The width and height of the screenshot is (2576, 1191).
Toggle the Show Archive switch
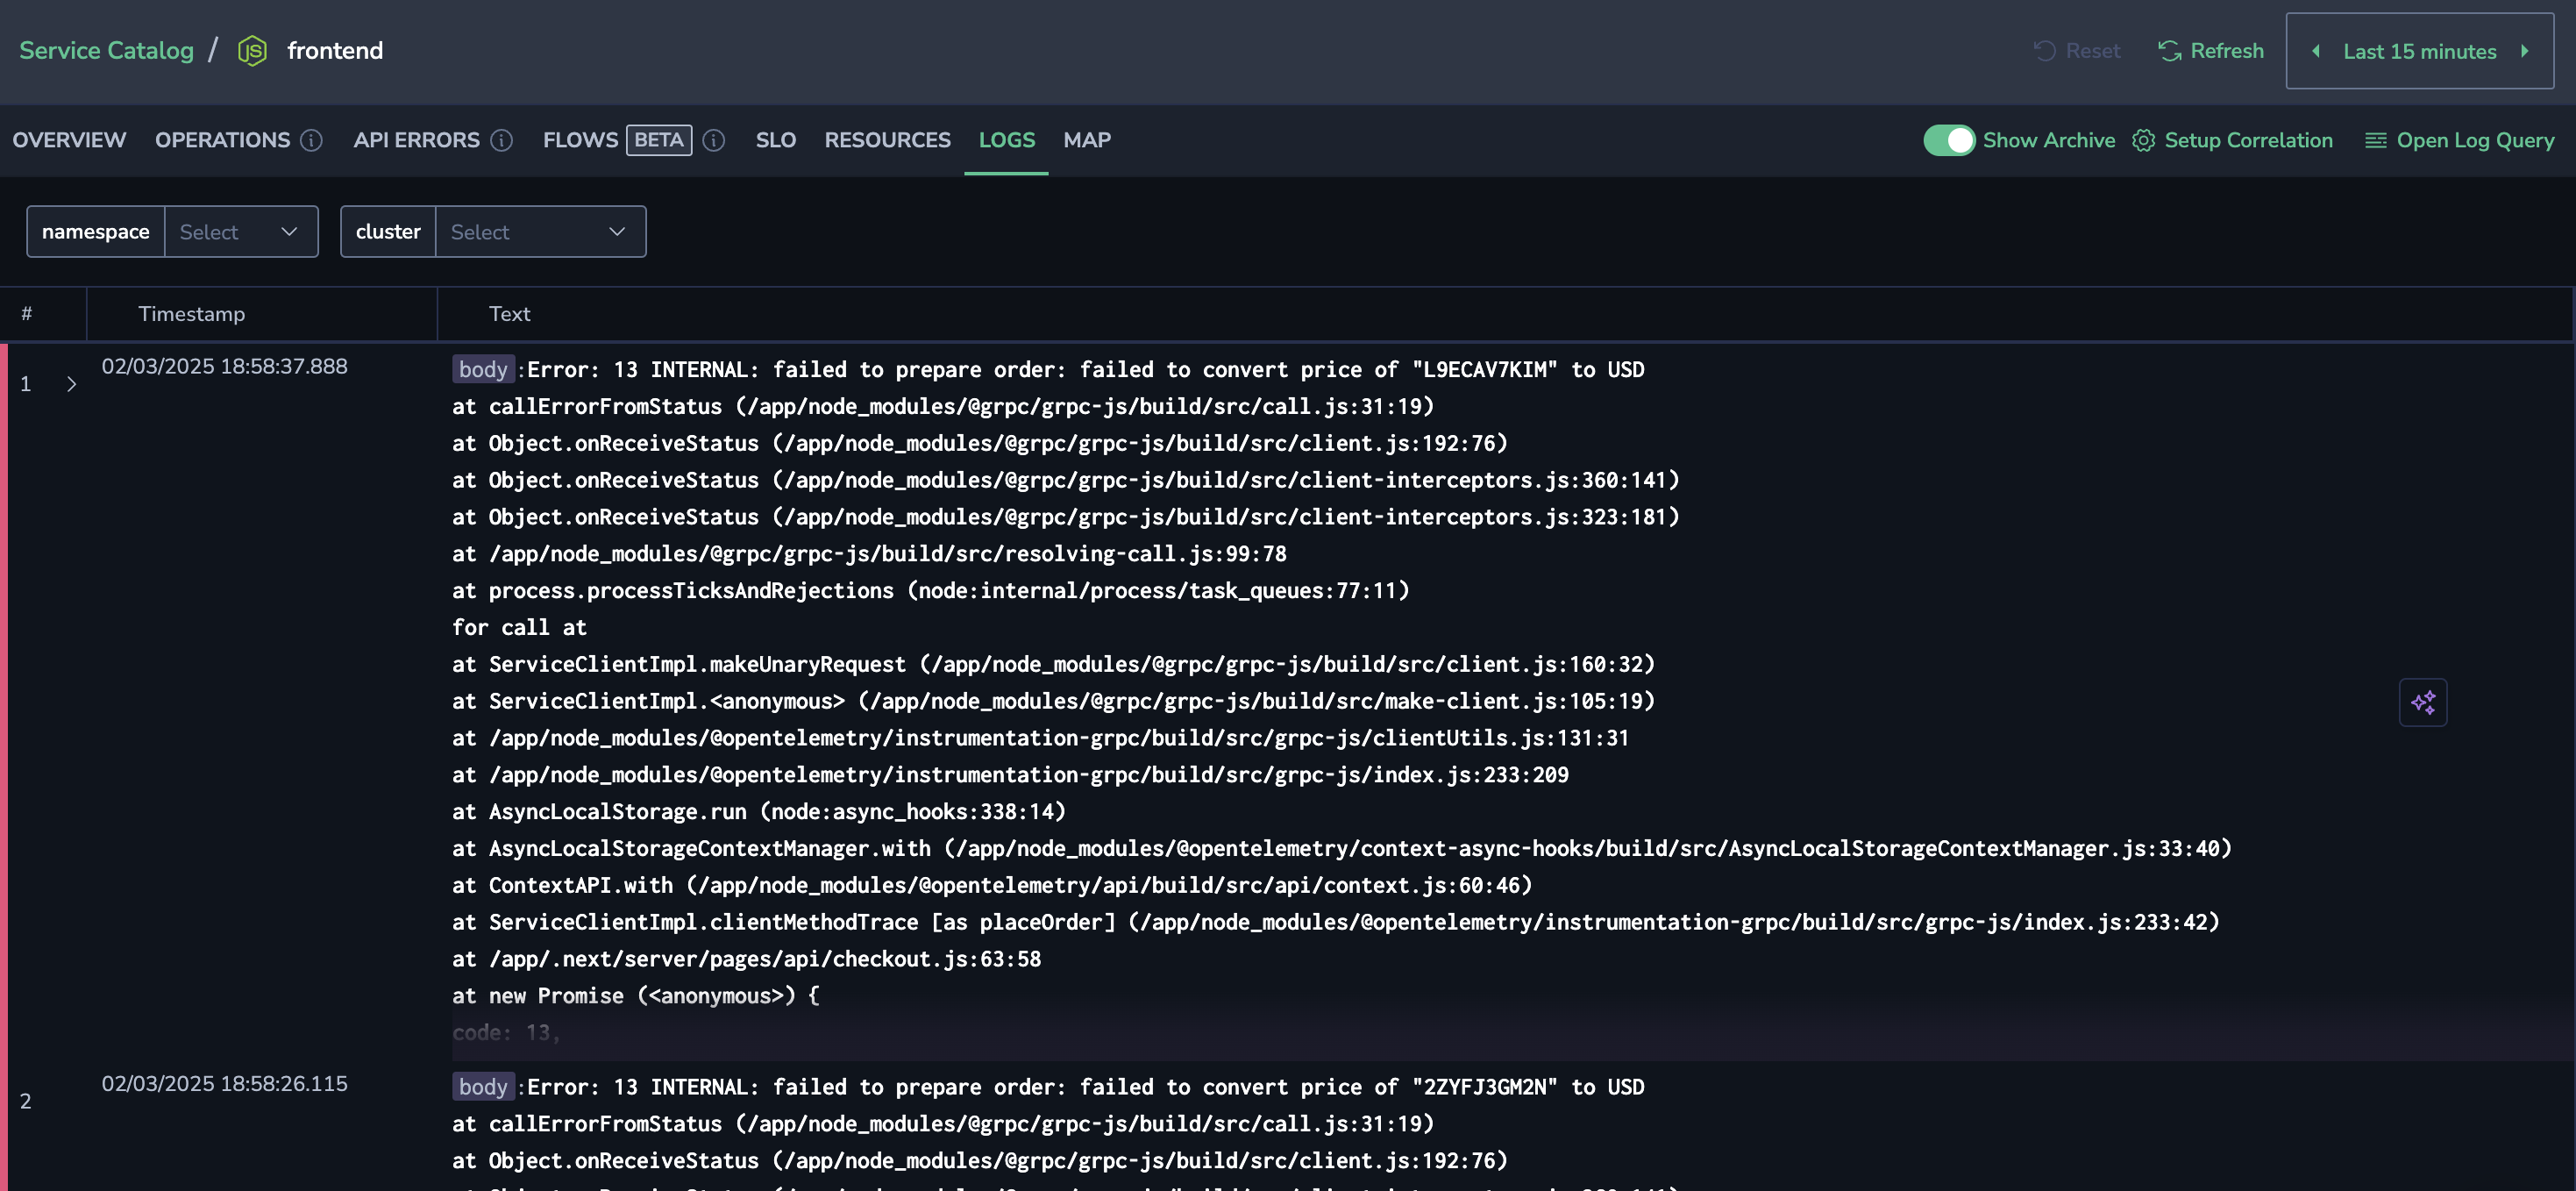[x=1949, y=140]
